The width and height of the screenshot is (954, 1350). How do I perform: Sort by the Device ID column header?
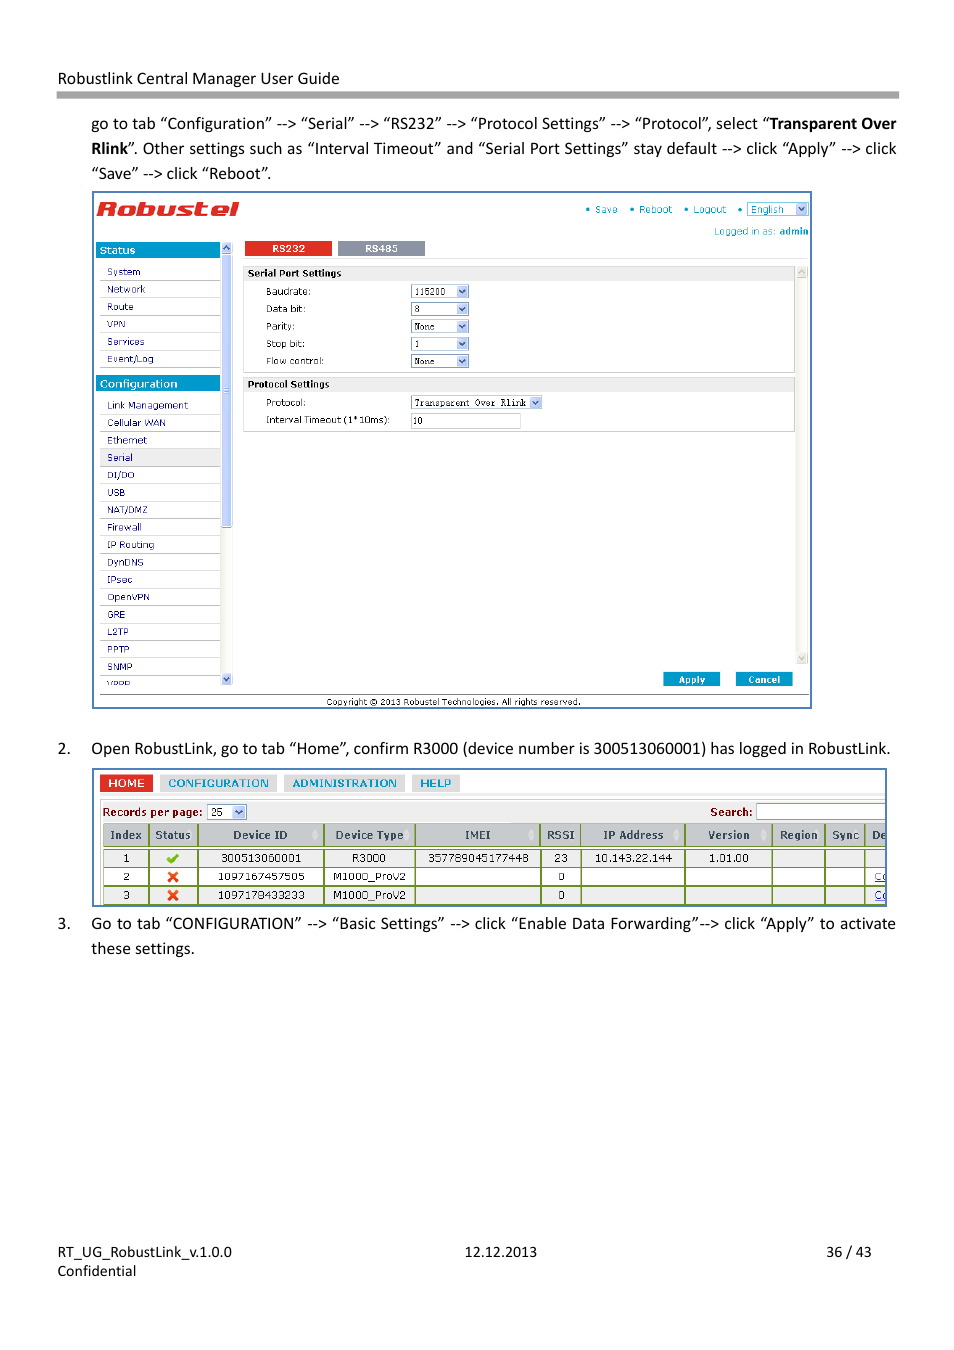point(261,835)
